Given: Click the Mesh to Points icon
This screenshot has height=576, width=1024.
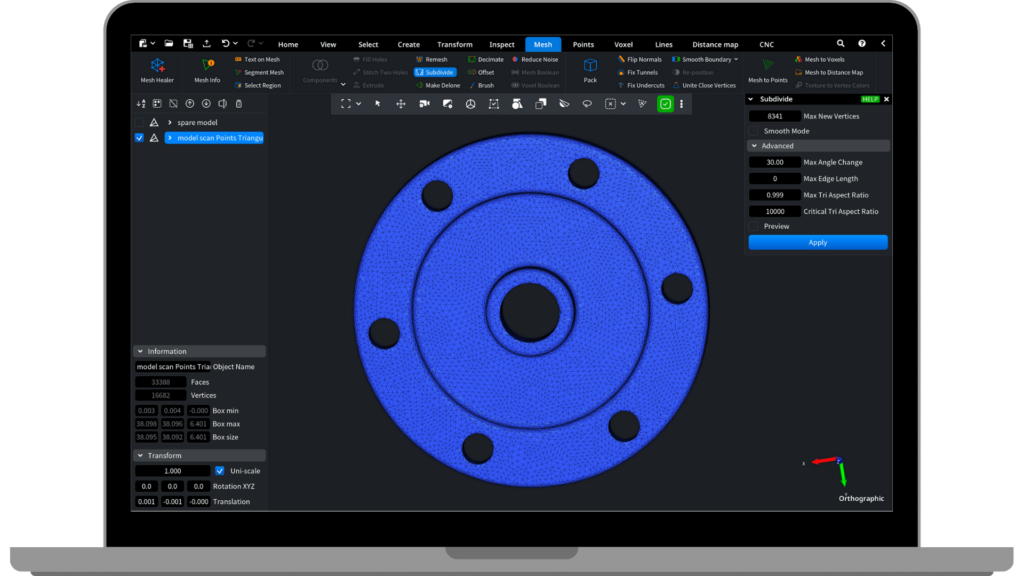Looking at the screenshot, I should [767, 70].
